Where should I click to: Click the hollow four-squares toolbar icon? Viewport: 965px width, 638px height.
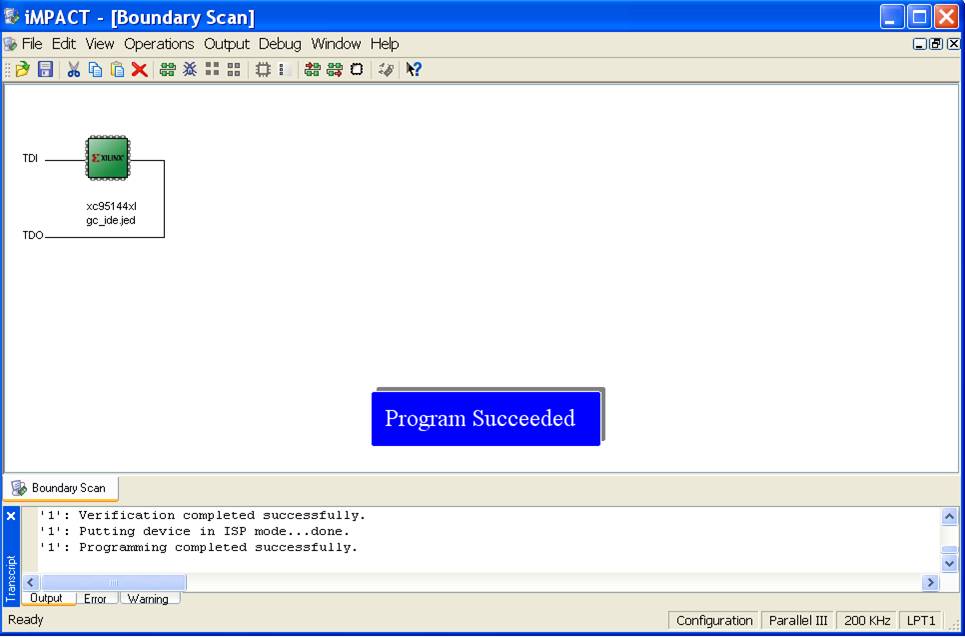coord(234,70)
